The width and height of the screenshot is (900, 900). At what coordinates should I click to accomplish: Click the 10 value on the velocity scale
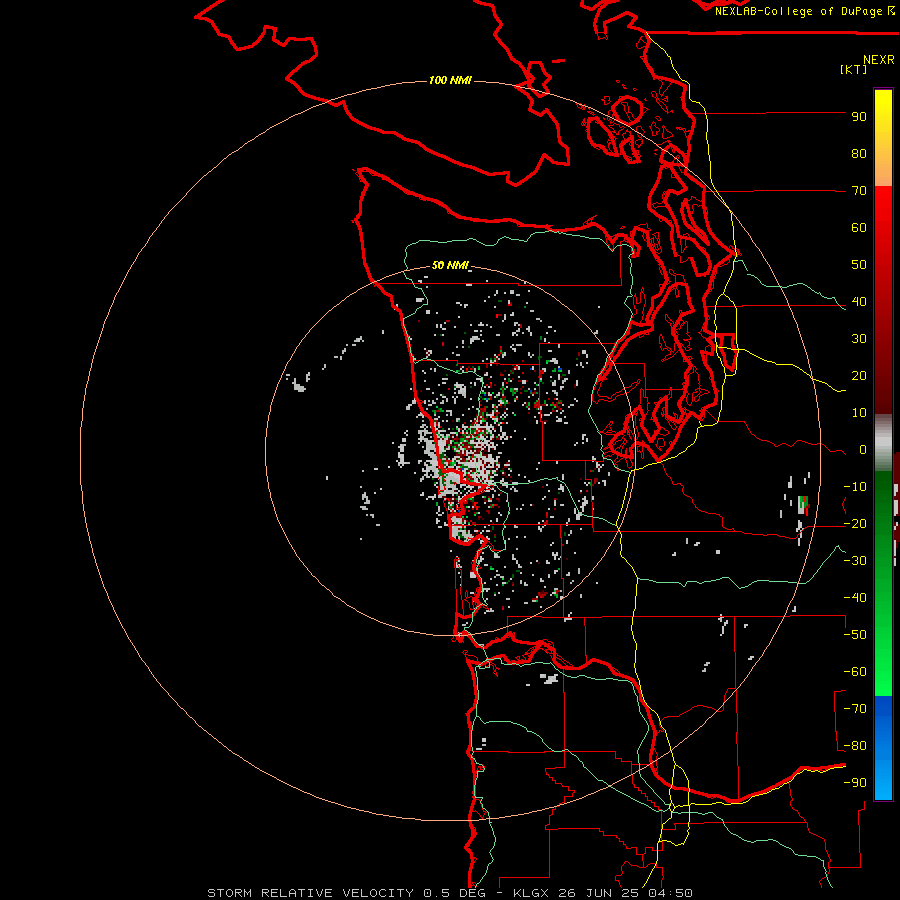tap(859, 413)
